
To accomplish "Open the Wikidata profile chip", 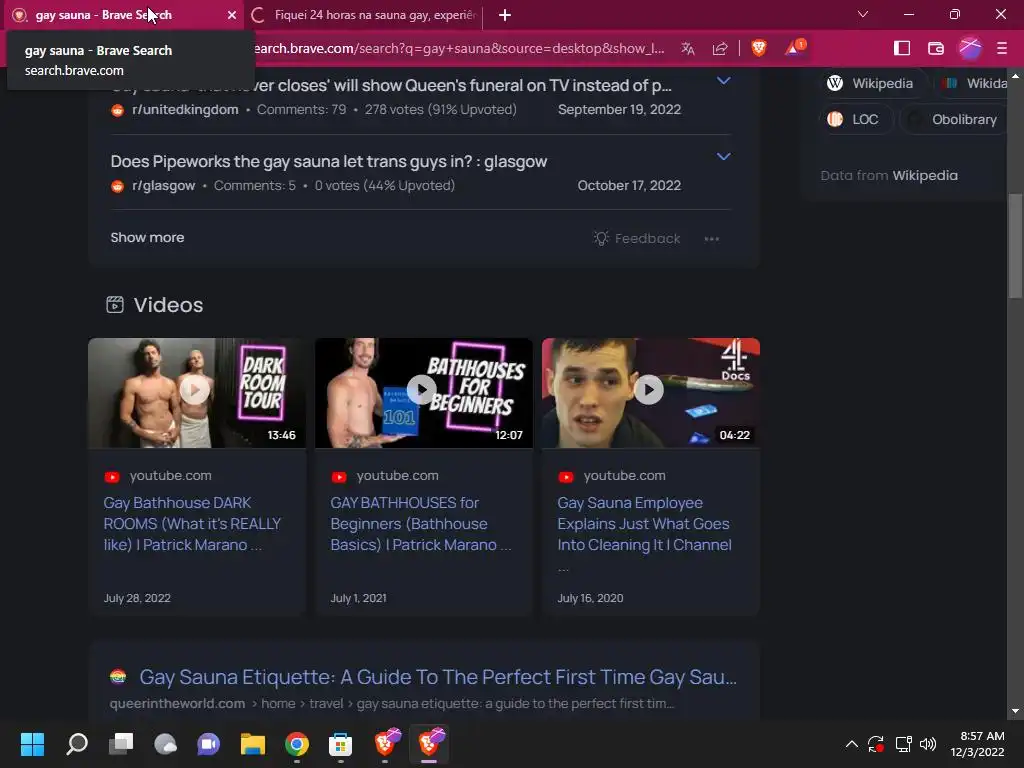I will click(x=971, y=84).
